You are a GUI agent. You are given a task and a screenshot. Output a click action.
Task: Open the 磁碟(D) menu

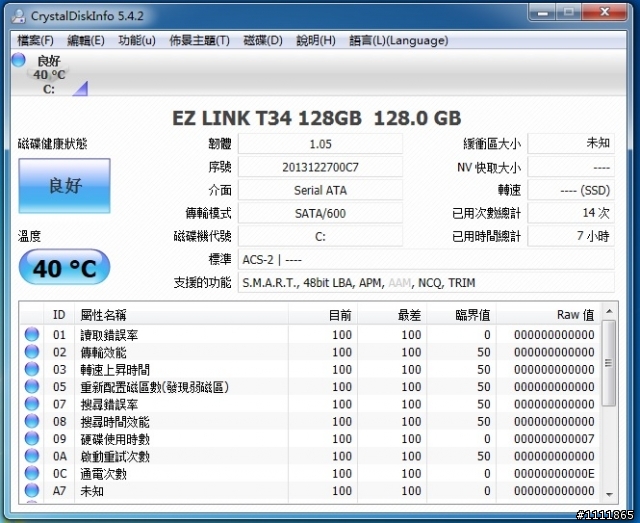[263, 40]
